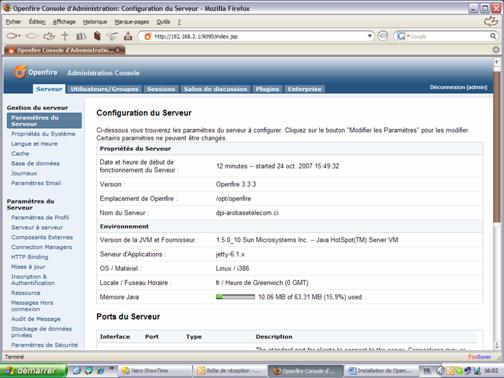
Task: Open Paramètres de Profil sidebar link
Action: point(40,218)
